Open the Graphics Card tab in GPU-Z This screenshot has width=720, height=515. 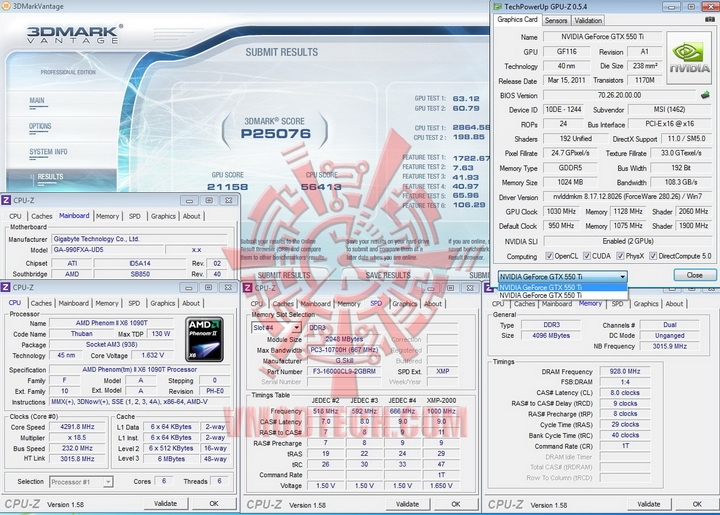coord(517,19)
